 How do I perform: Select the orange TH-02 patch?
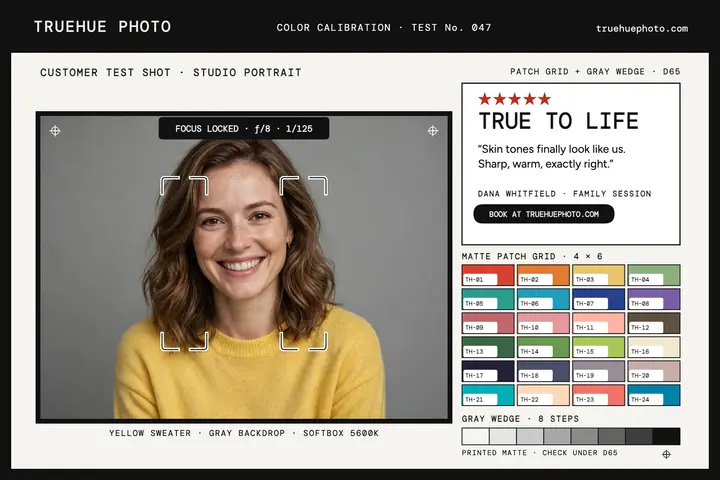543,275
